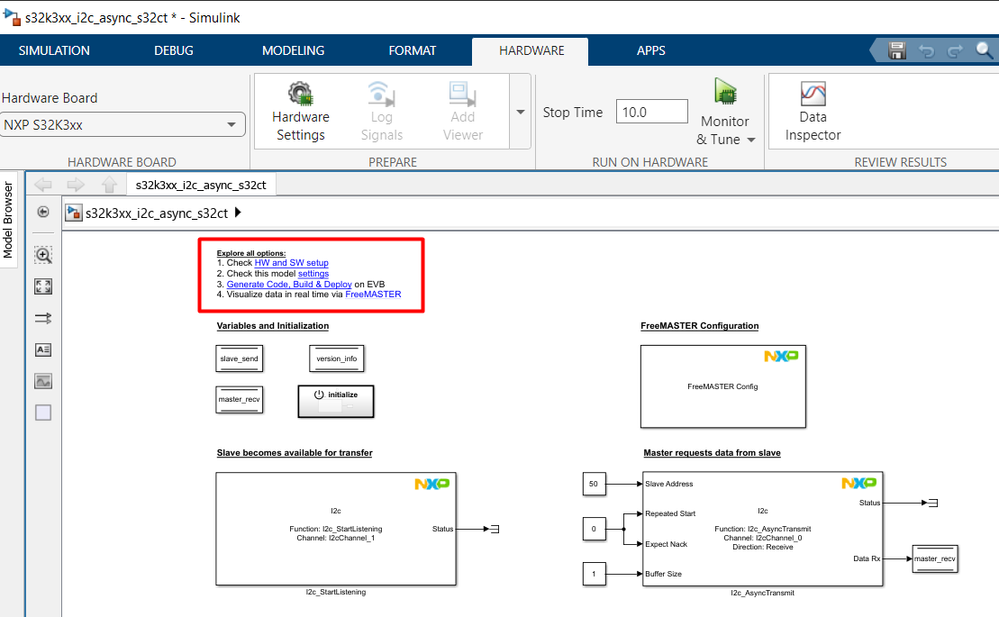Viewport: 999px width, 617px height.
Task: Switch to the MODELING tab
Action: click(x=293, y=50)
